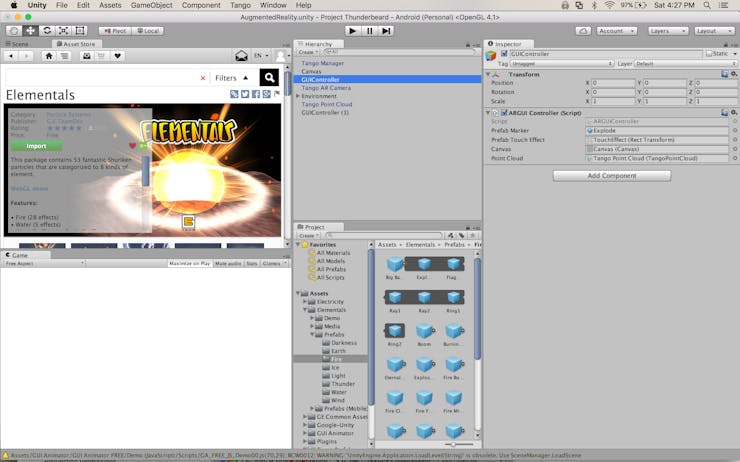Open the Asset Store inbox envelope
The width and height of the screenshot is (740, 462).
coord(241,56)
